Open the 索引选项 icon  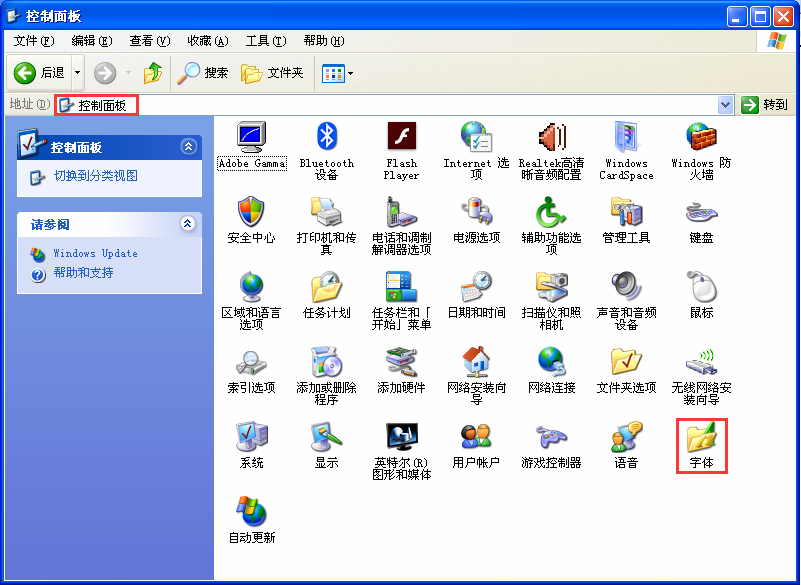point(251,362)
